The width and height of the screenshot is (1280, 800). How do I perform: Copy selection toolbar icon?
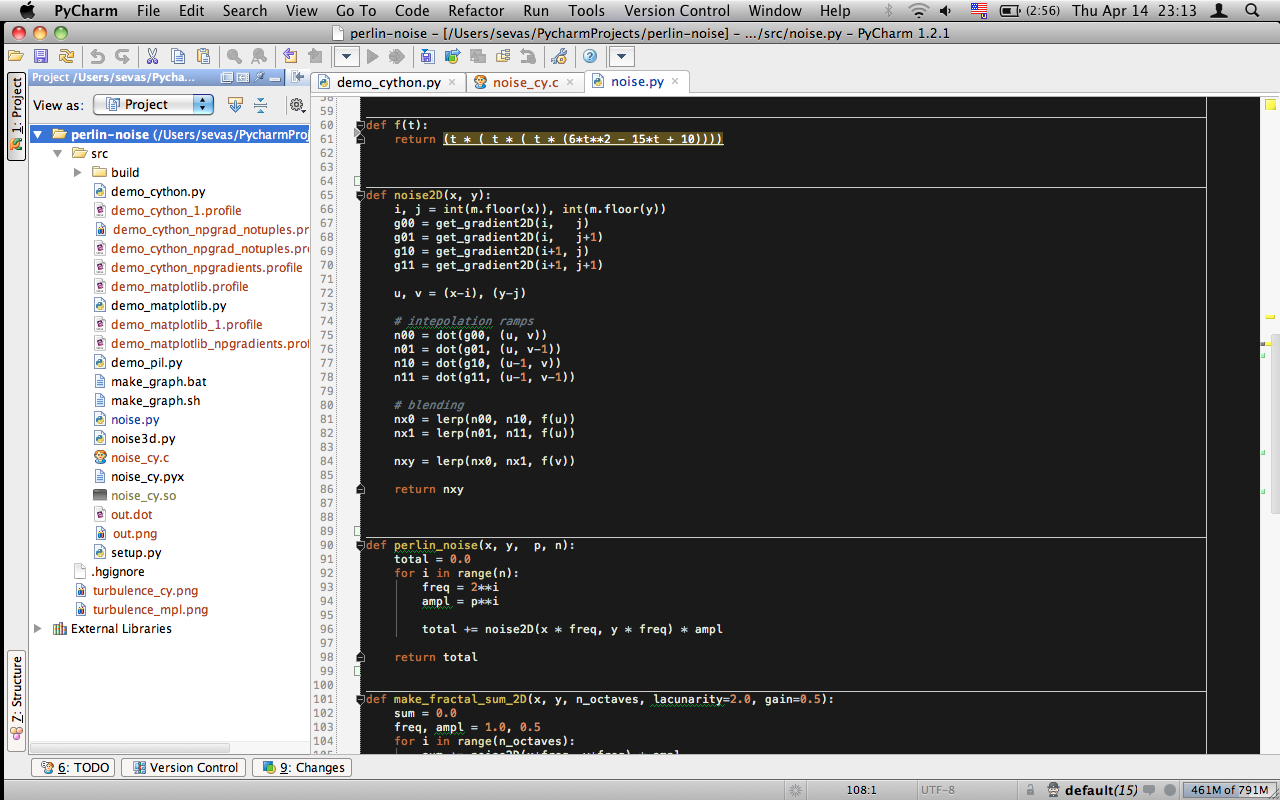(178, 57)
